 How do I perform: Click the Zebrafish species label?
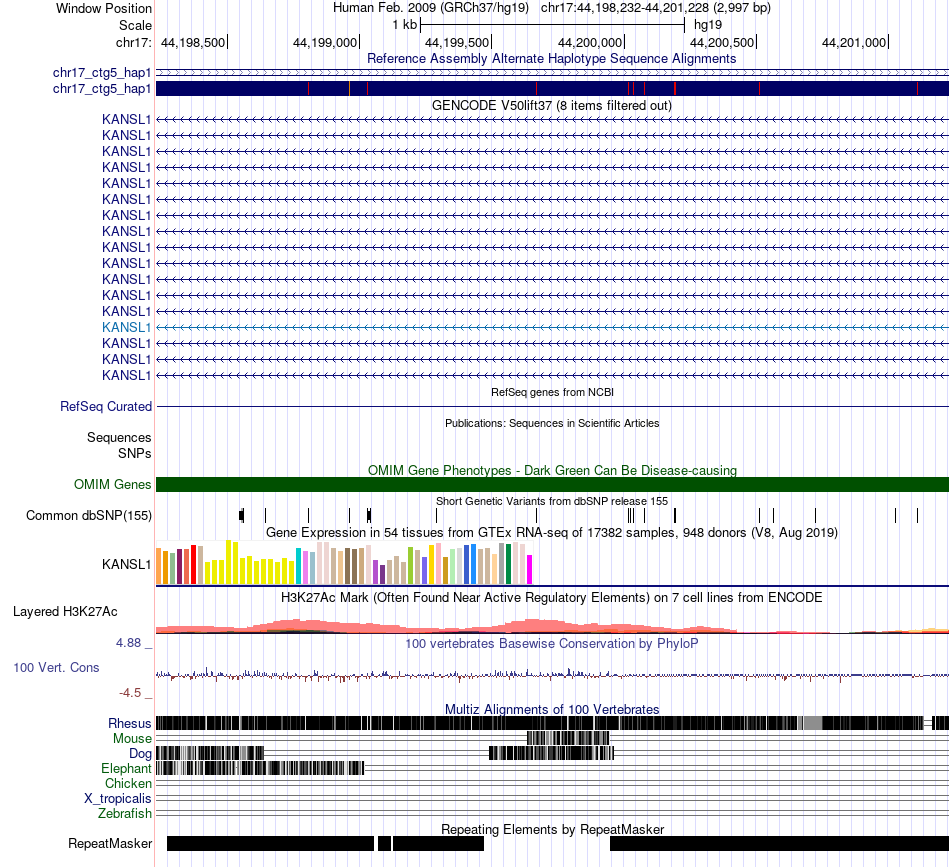click(125, 814)
